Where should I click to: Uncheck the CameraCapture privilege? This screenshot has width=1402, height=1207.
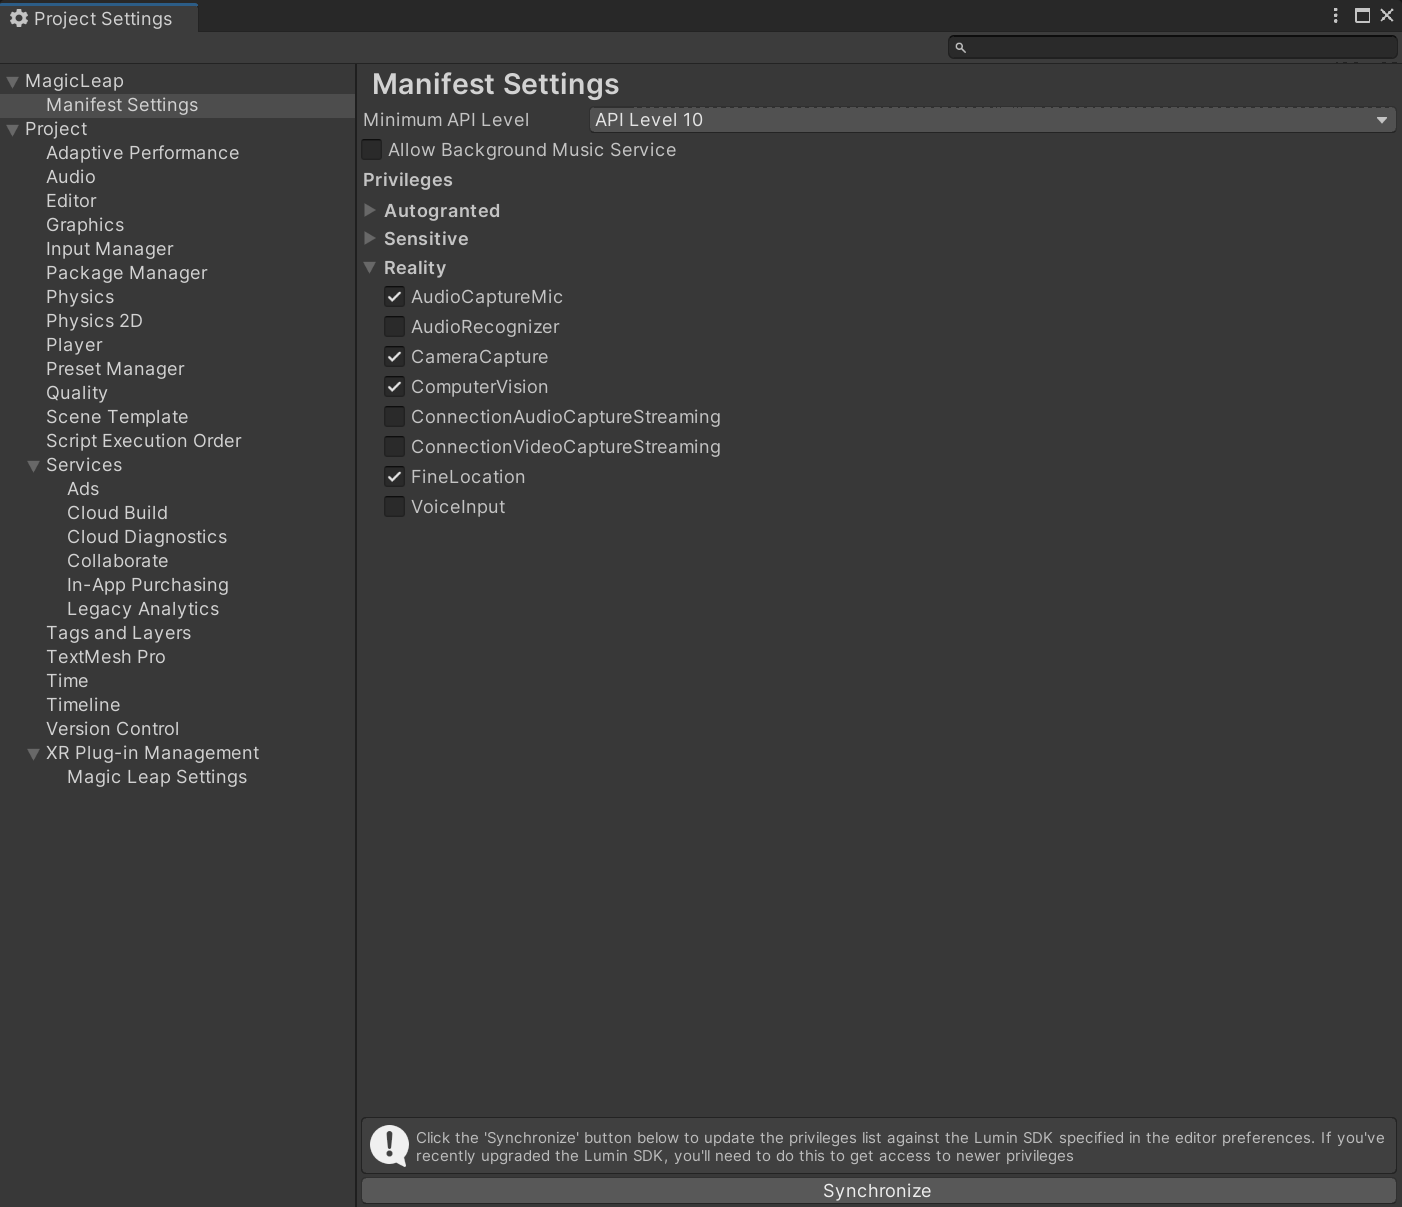395,357
